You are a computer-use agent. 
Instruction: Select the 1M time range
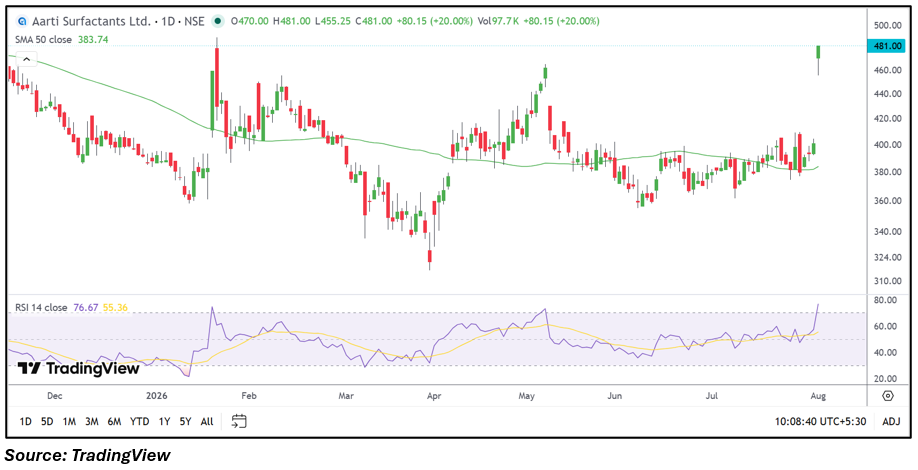pos(69,421)
